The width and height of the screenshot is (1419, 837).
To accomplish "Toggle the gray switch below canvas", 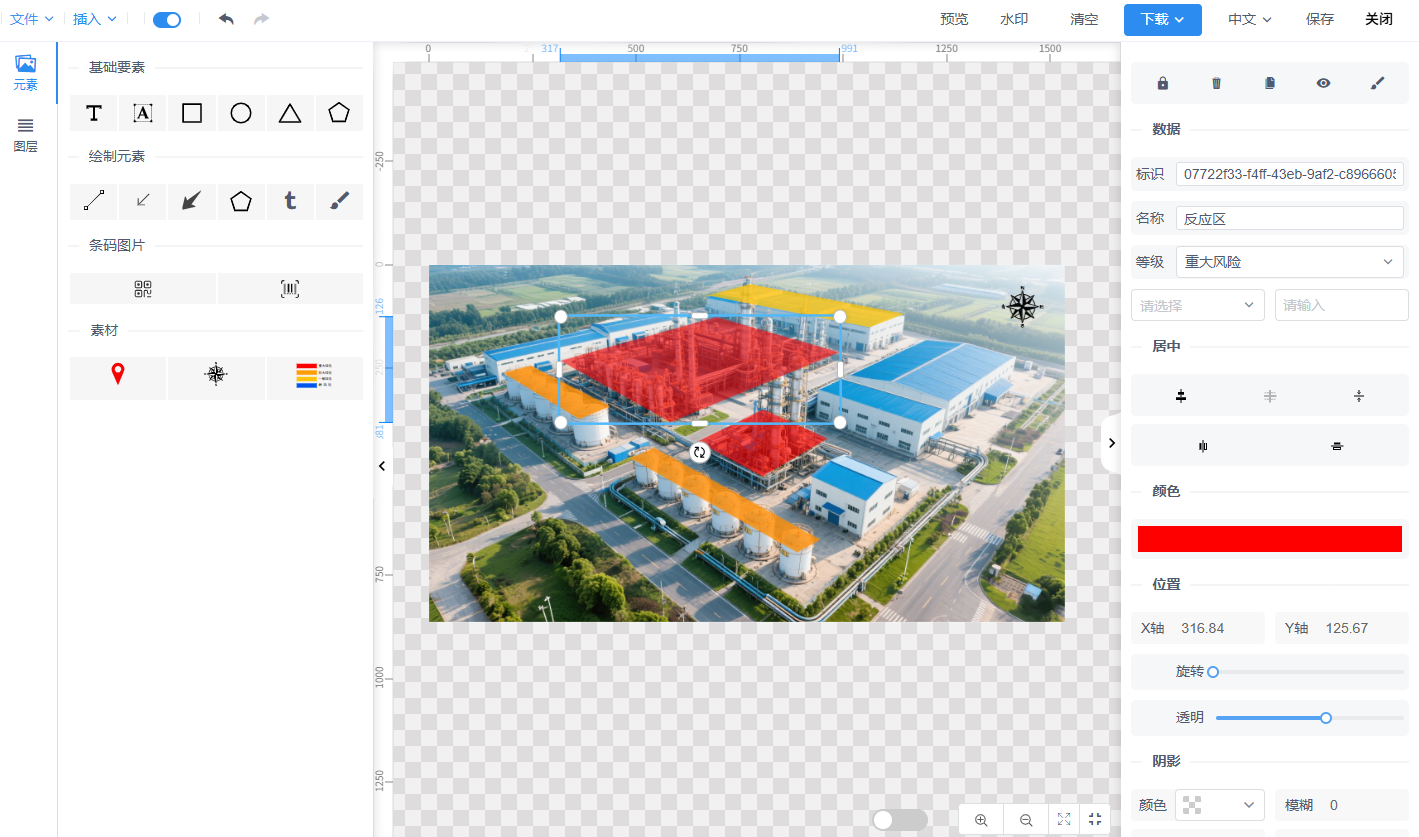I will pyautogui.click(x=899, y=820).
